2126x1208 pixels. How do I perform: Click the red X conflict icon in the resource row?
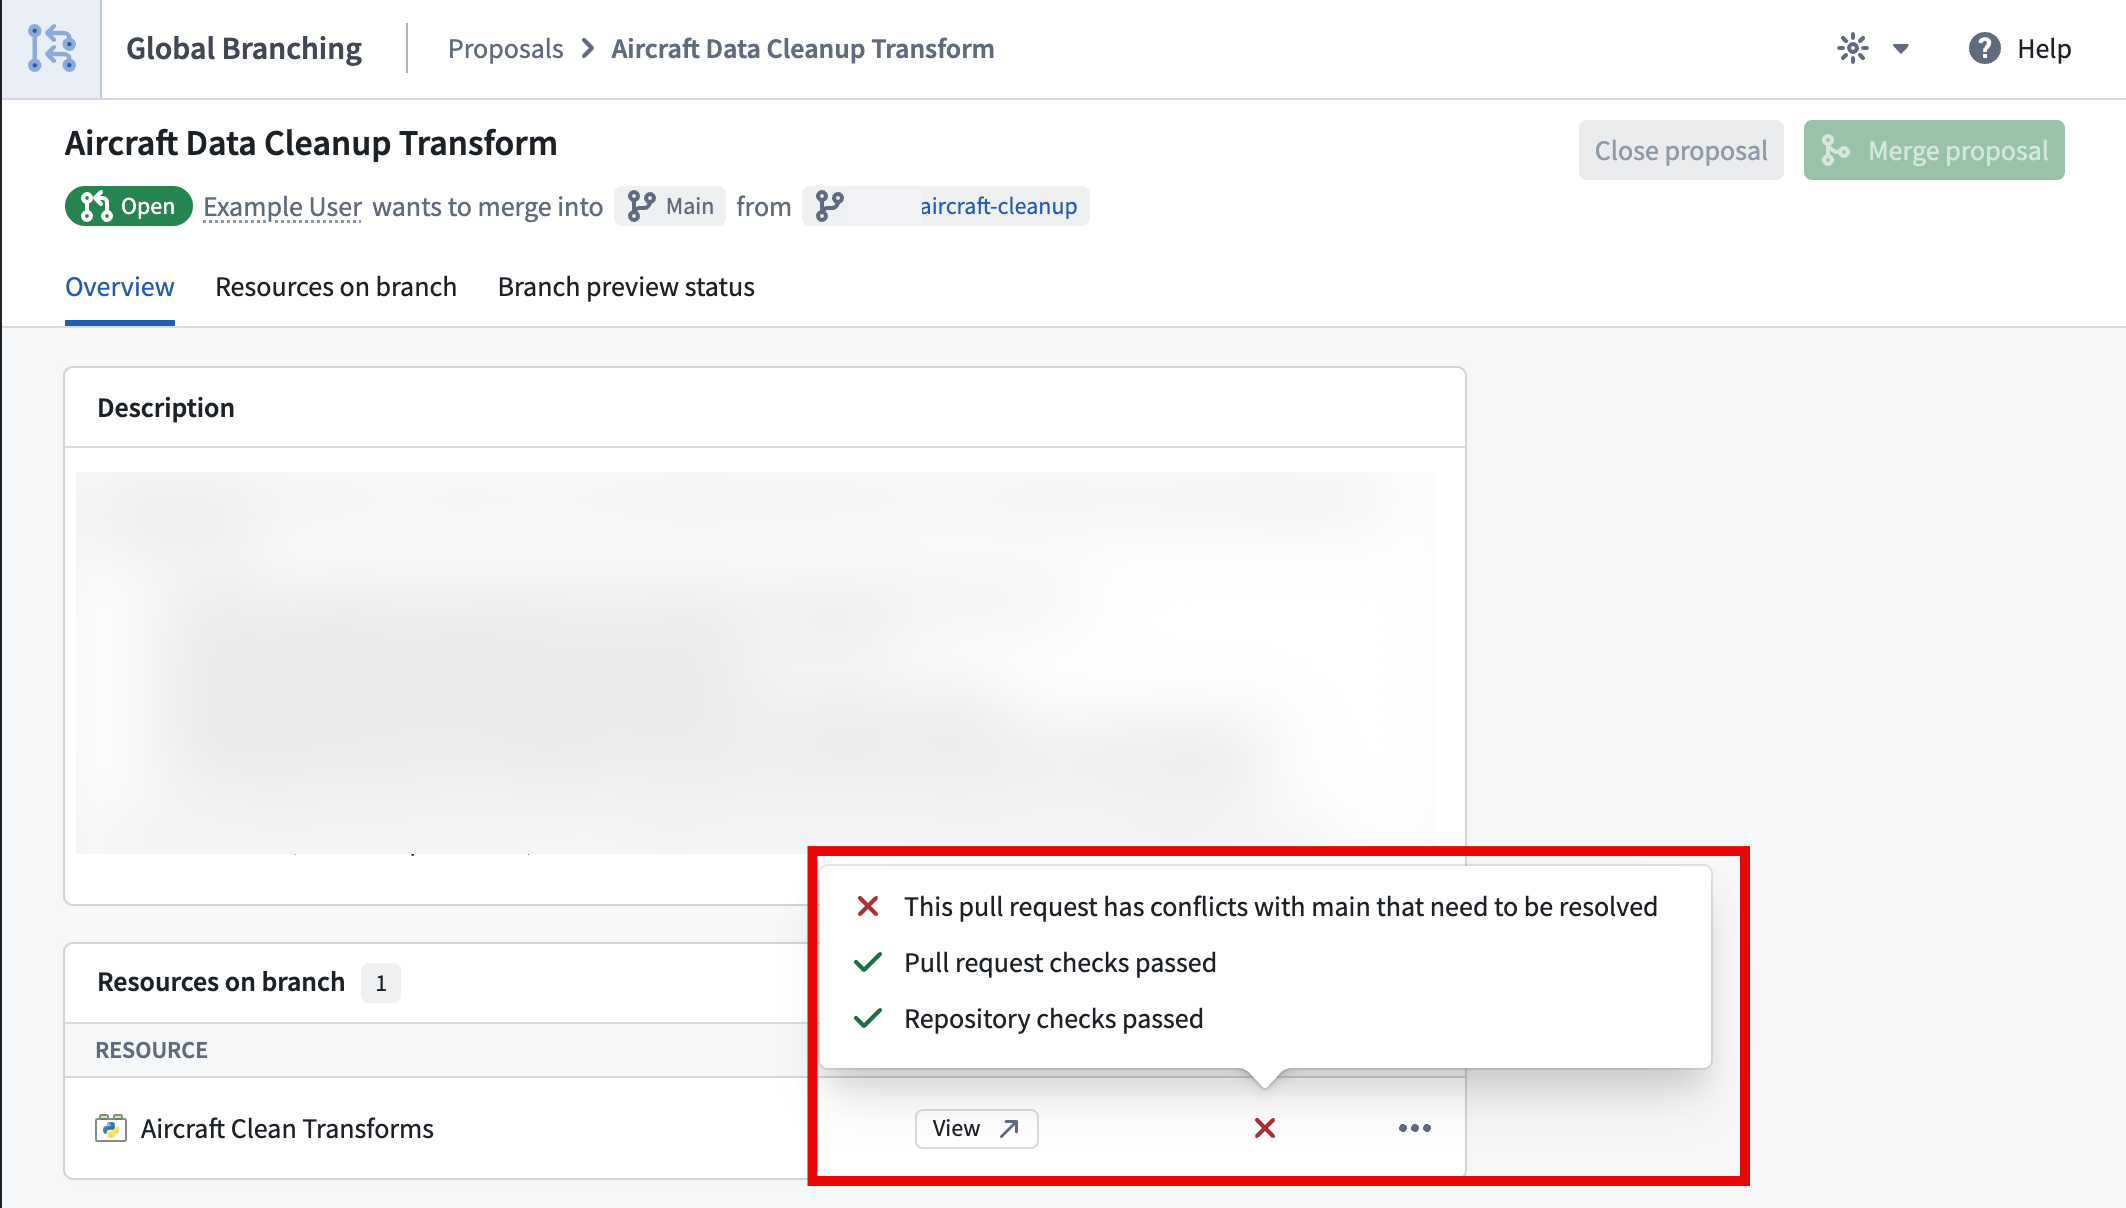tap(1263, 1128)
